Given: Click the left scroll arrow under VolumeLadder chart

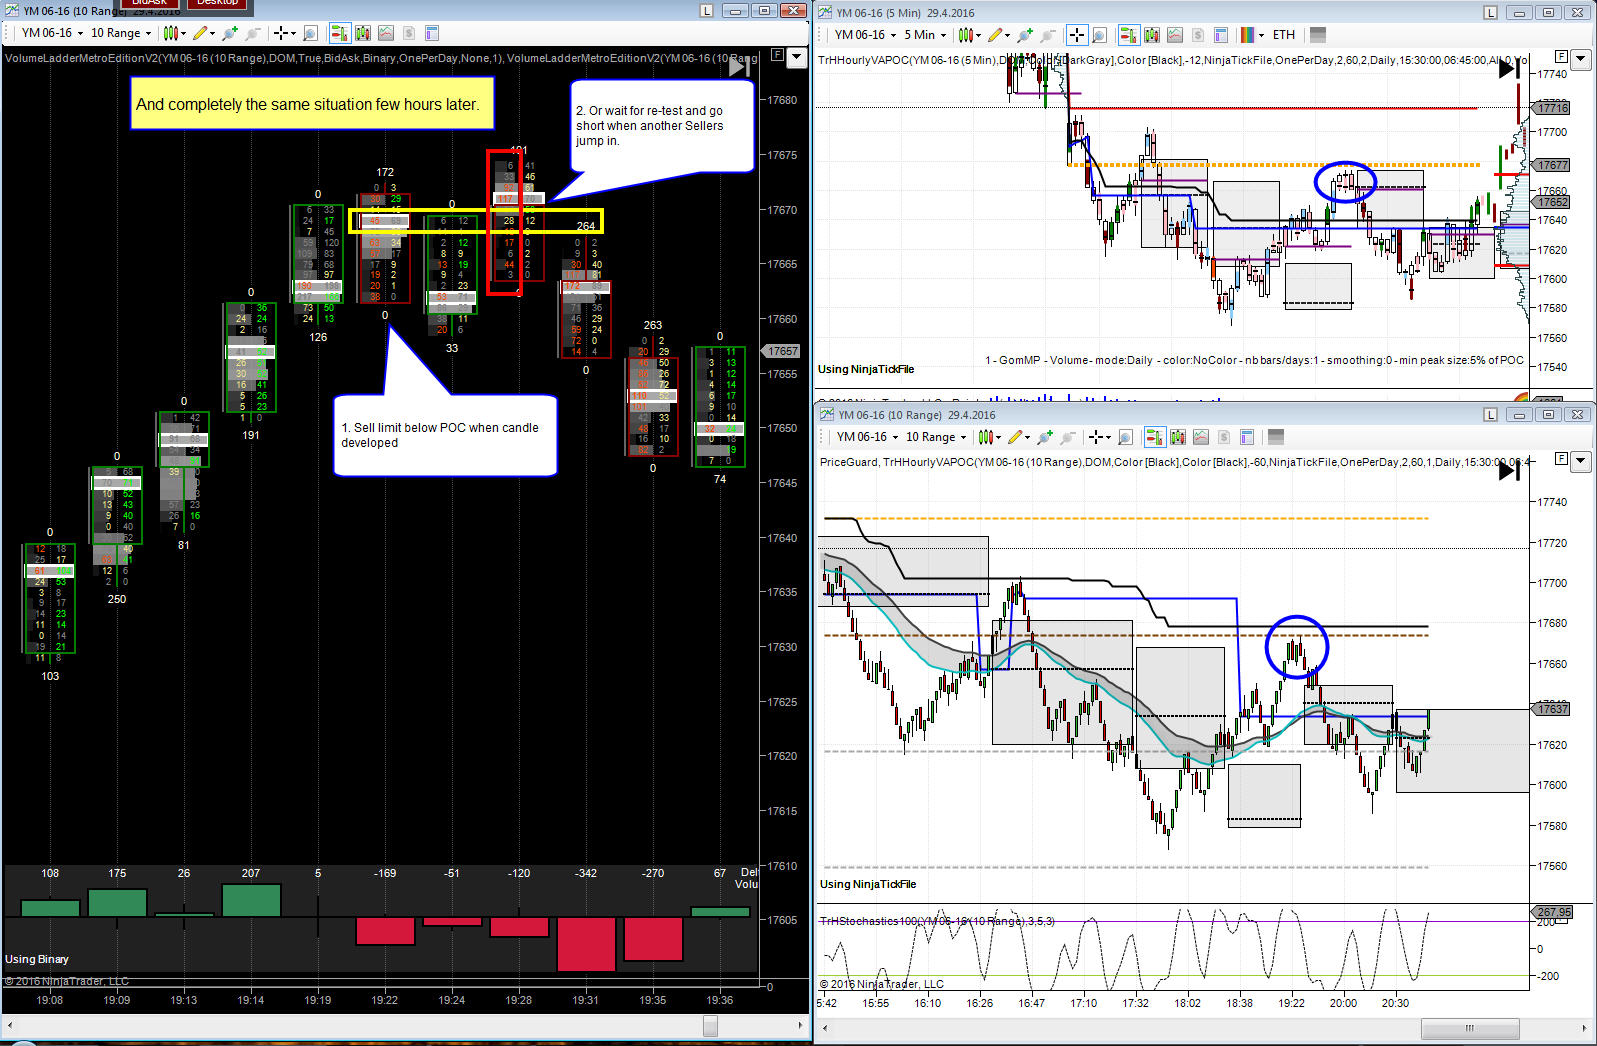Looking at the screenshot, I should pos(8,1025).
